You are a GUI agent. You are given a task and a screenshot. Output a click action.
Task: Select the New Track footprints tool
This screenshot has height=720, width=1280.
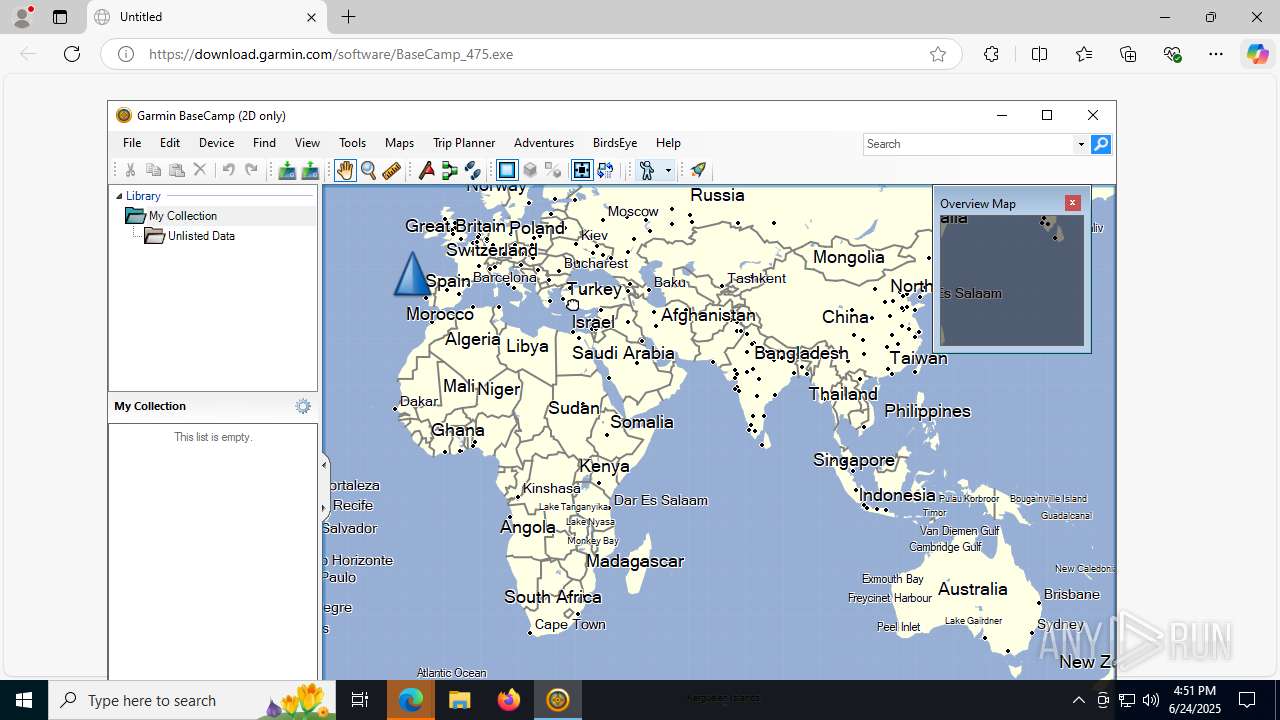[x=473, y=170]
